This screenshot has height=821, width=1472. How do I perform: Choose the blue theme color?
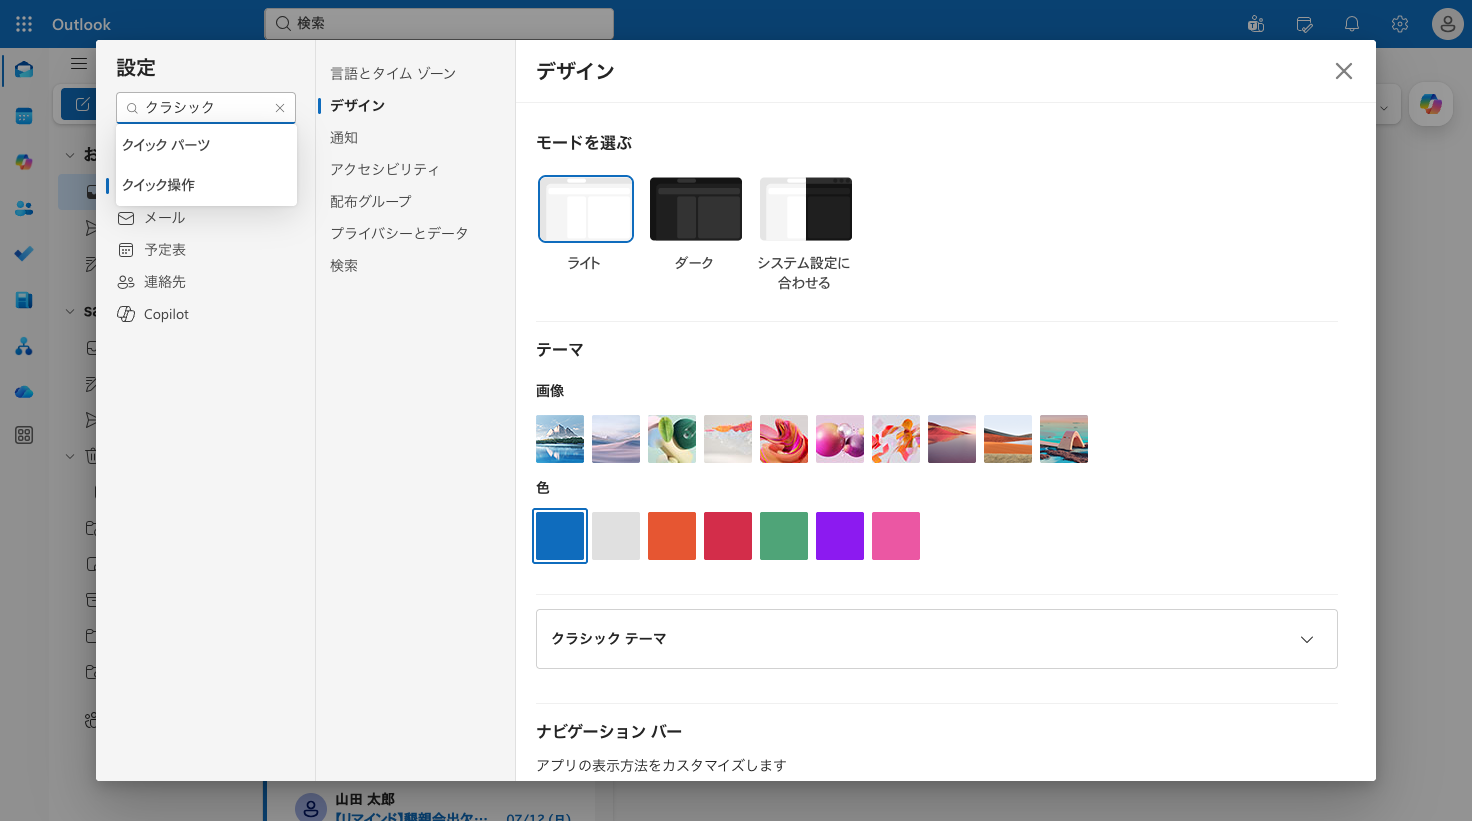[x=560, y=536]
